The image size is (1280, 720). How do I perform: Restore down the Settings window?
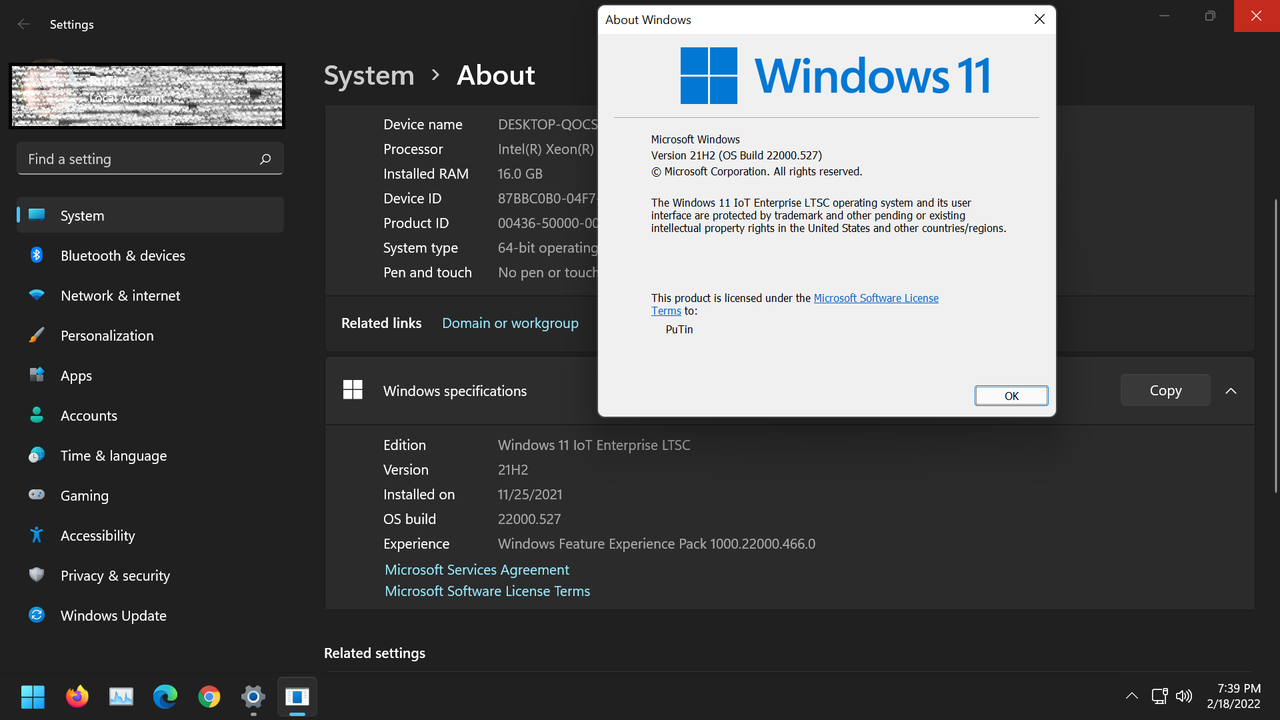[x=1210, y=16]
